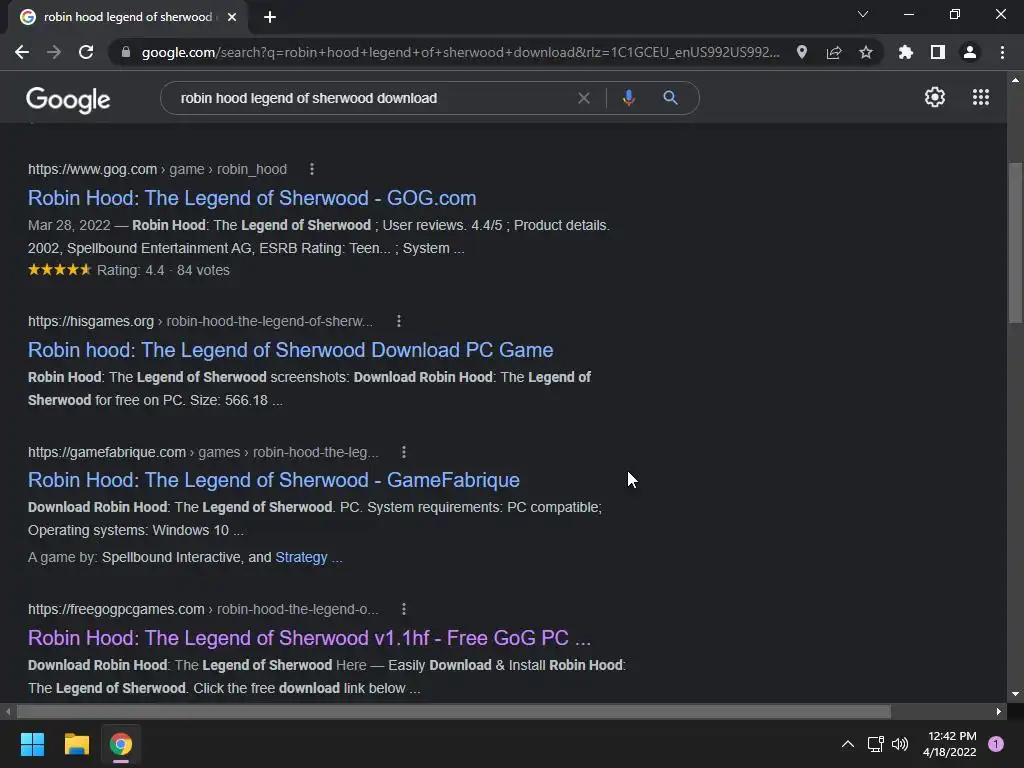The height and width of the screenshot is (768, 1024).
Task: Select the robin hood legend of sherwood tab
Action: [x=128, y=17]
